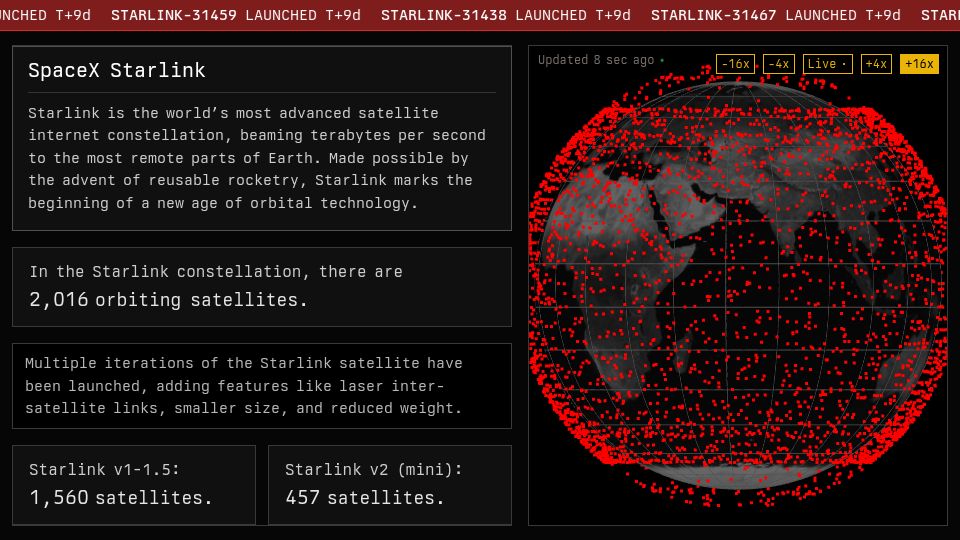Click the 2,016 orbiting satellites count
This screenshot has height=540, width=960.
click(x=168, y=299)
